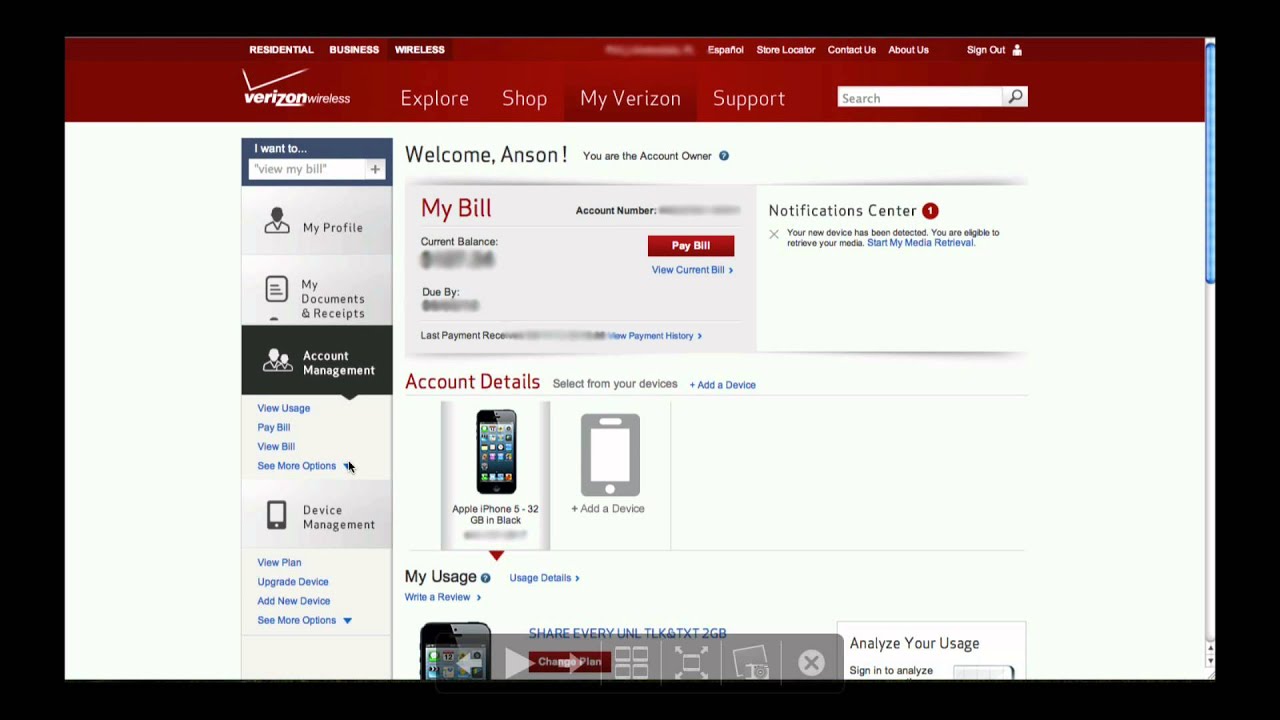Switch to the Business tab

tap(354, 50)
